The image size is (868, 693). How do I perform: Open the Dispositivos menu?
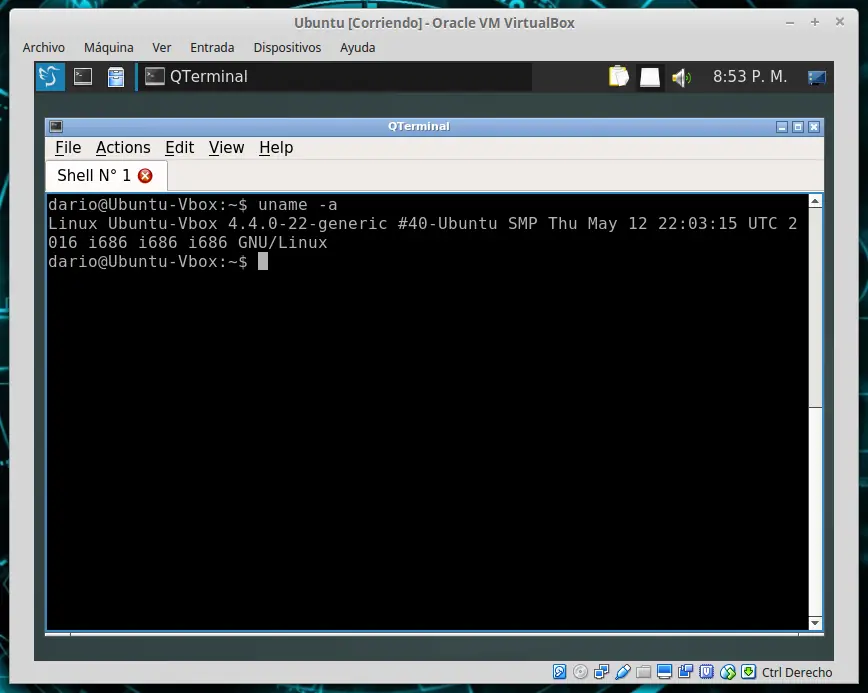[x=287, y=48]
